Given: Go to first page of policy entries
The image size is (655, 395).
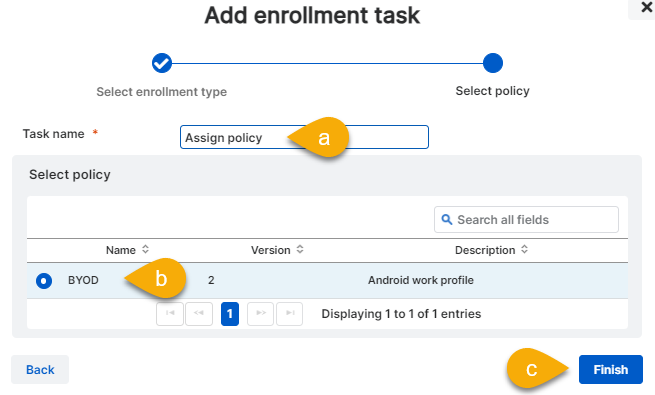Looking at the screenshot, I should 170,313.
